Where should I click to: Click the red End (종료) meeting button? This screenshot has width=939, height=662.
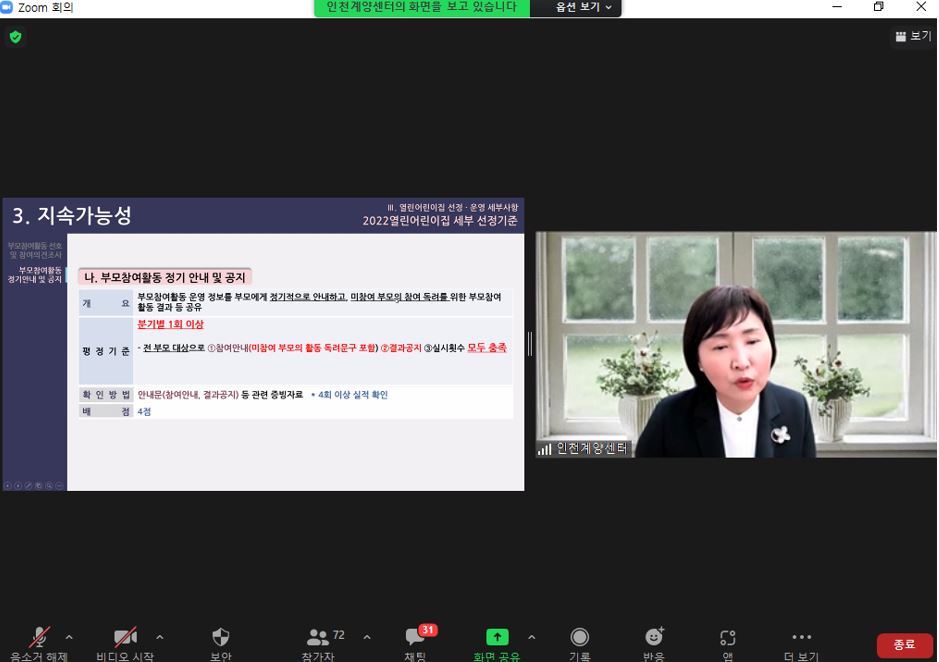click(904, 645)
